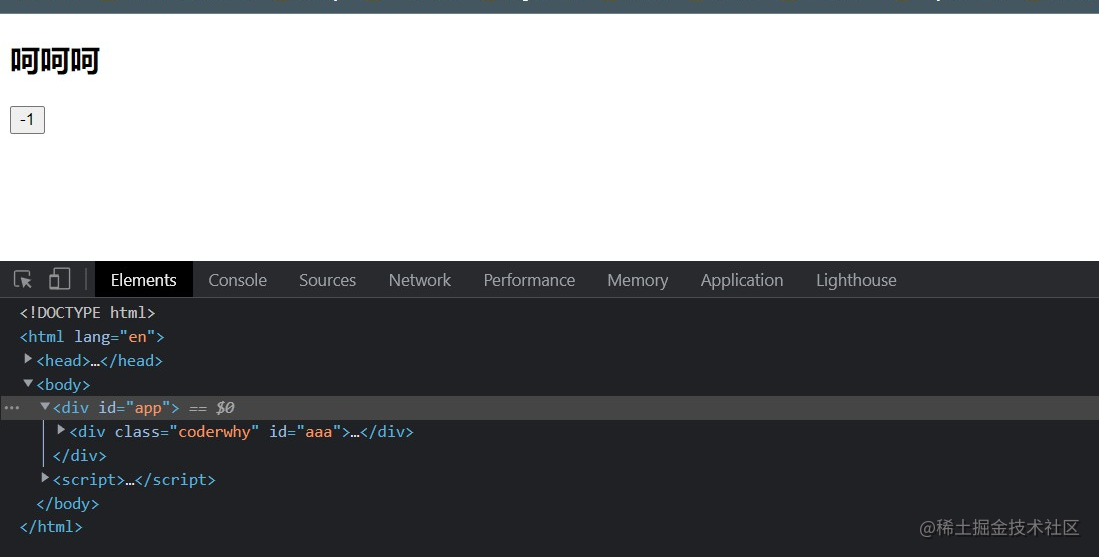Screen dimensions: 1099x557
Task: Open the Console tab
Action: coord(238,280)
